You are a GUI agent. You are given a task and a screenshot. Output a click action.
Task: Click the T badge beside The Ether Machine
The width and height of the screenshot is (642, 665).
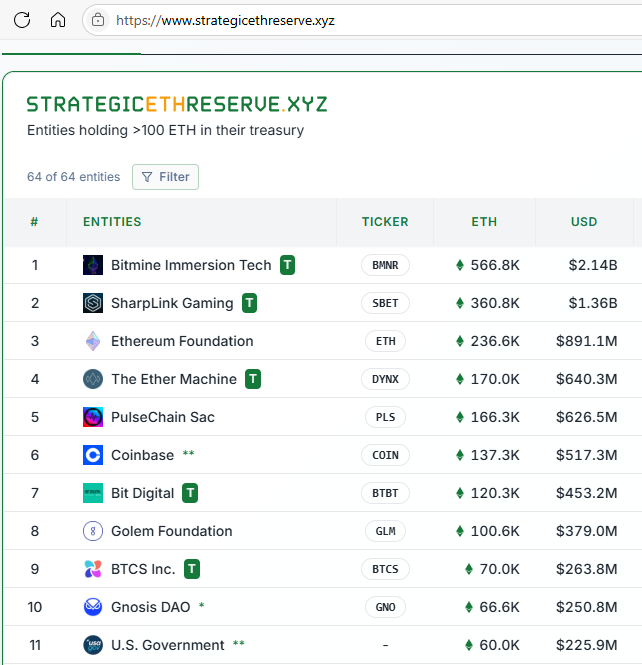[253, 379]
